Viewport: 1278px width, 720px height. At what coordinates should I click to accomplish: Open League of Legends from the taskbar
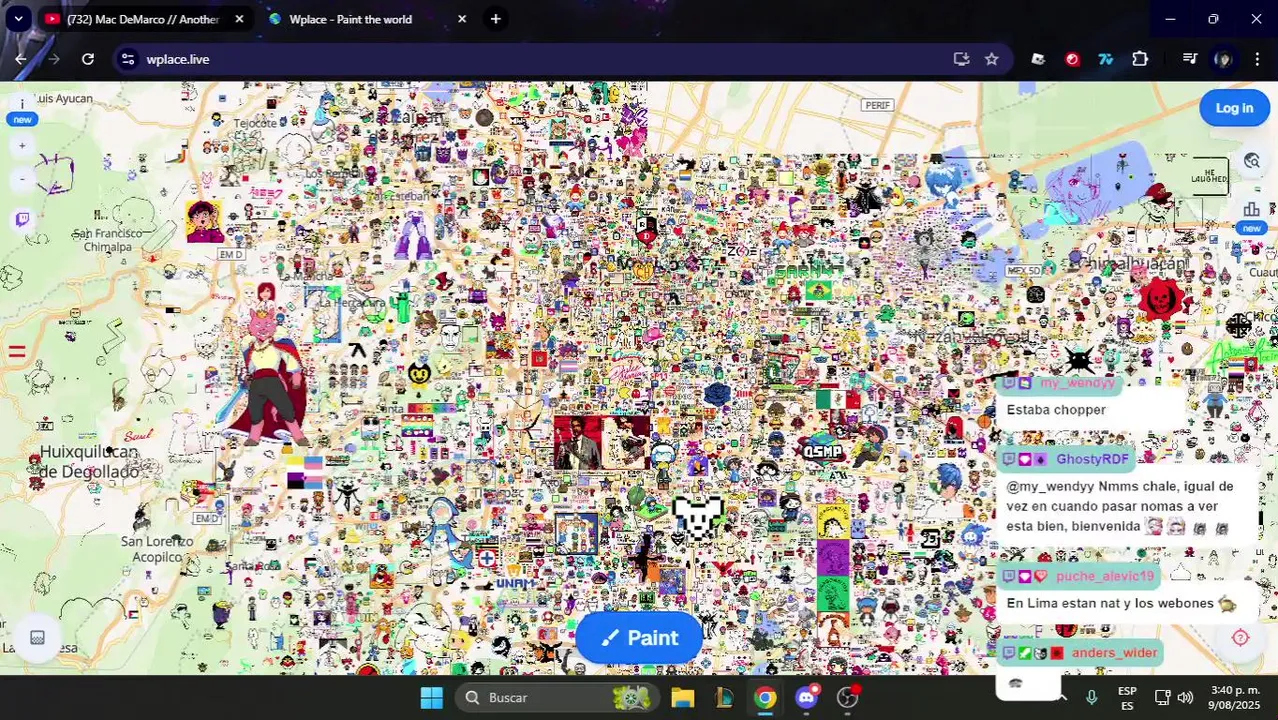724,697
